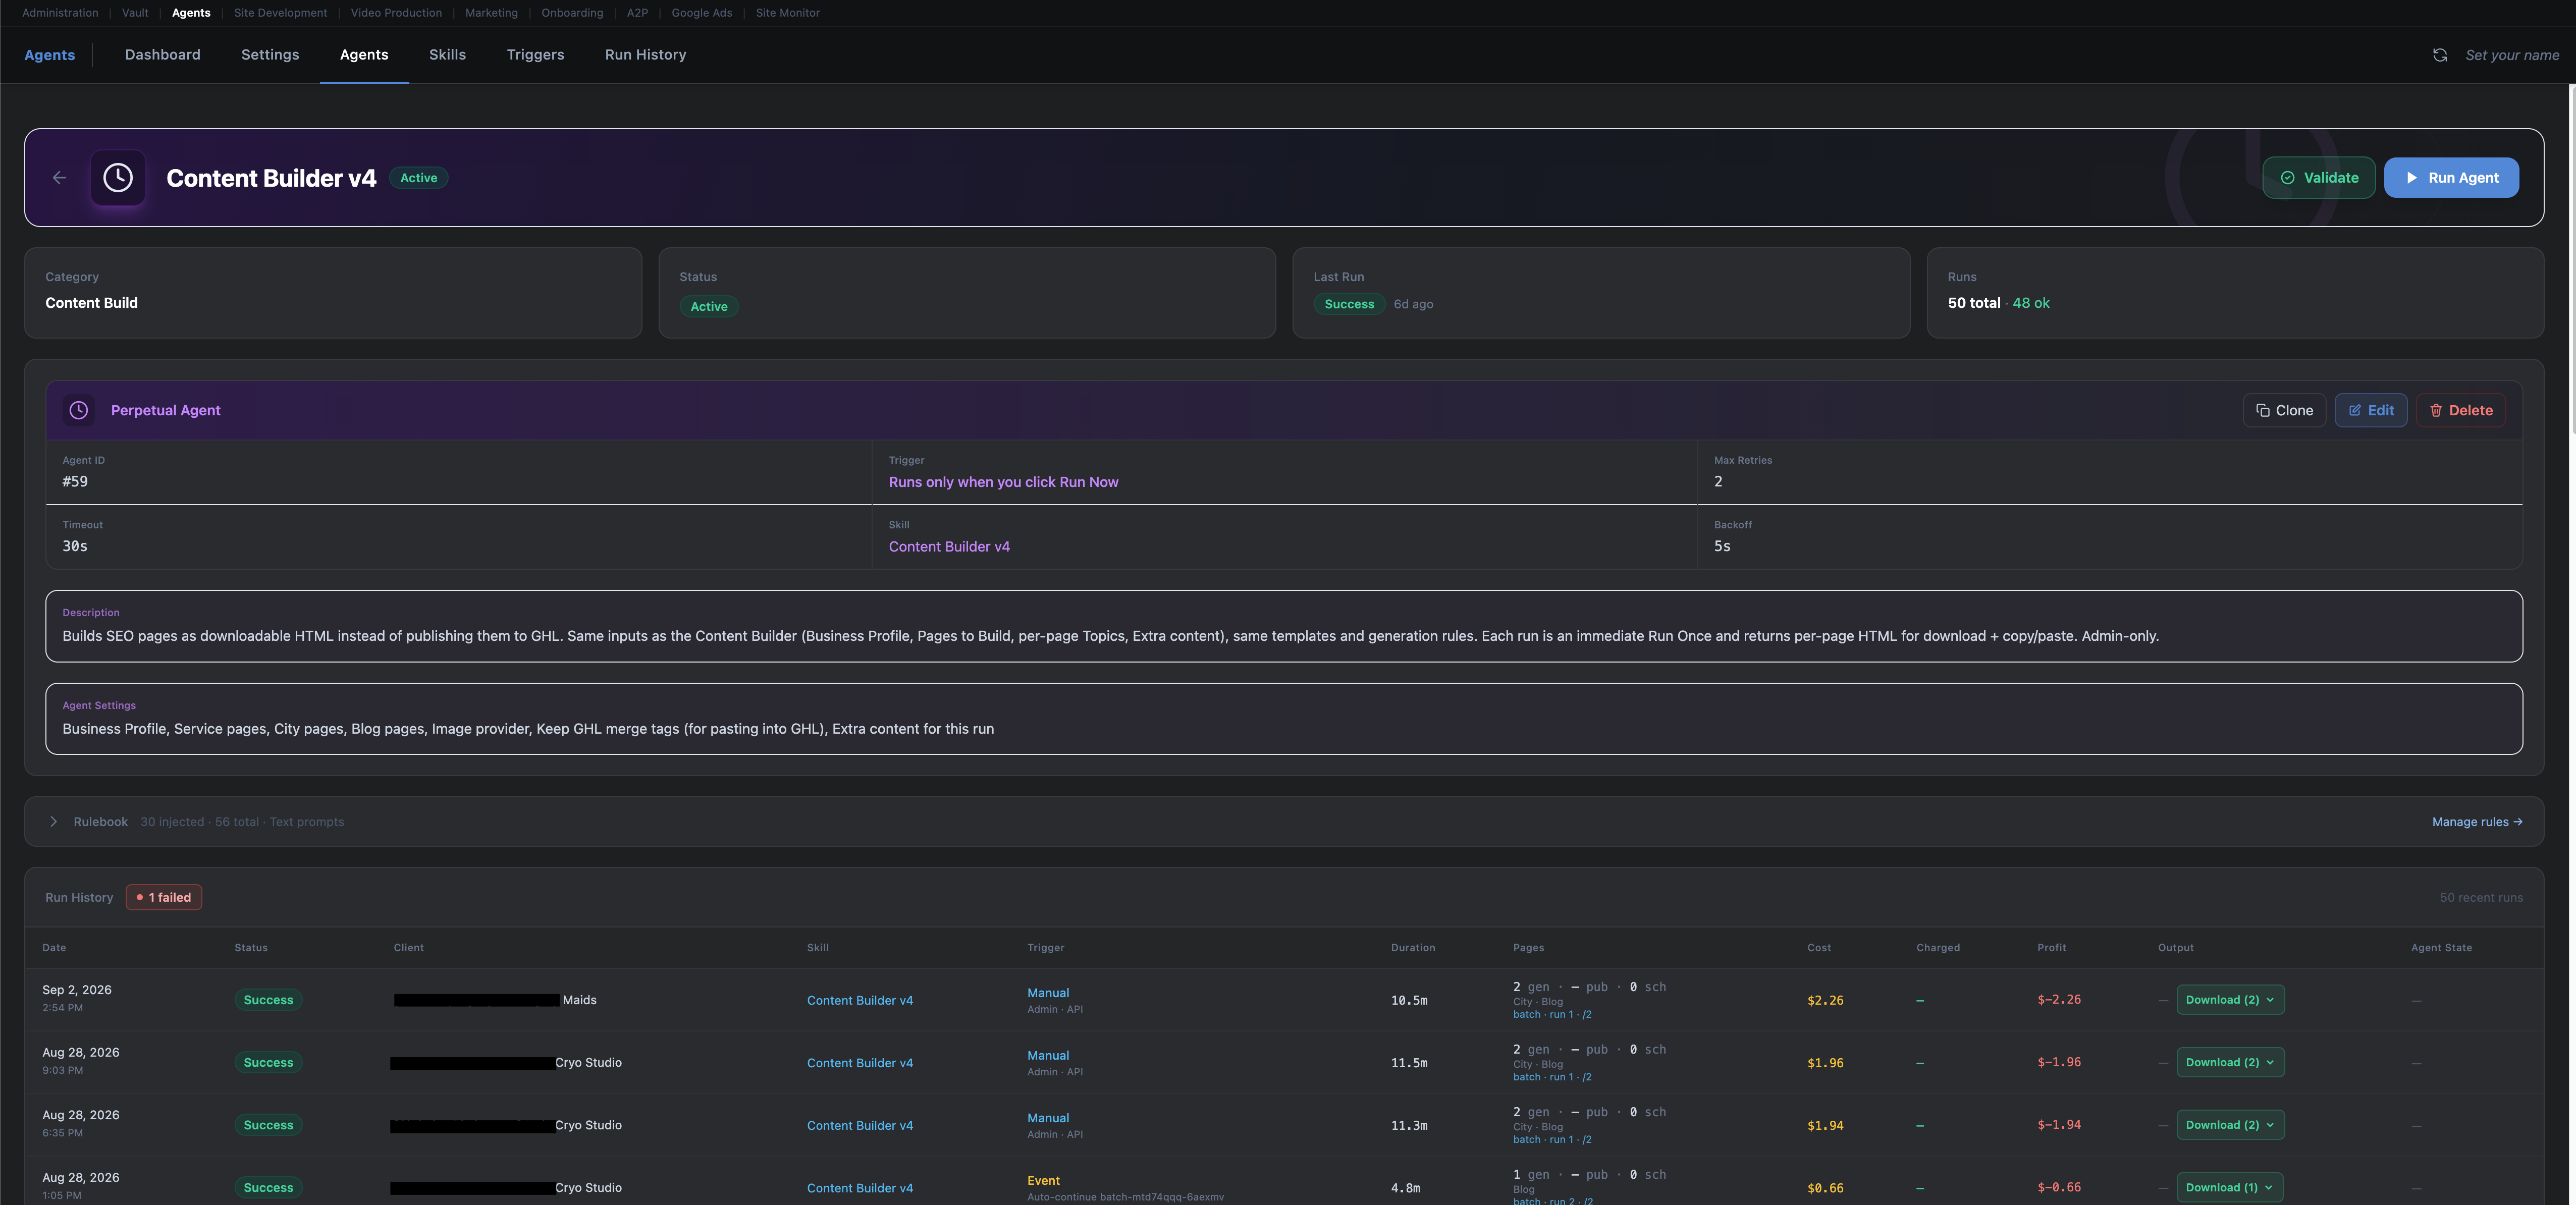Image resolution: width=2576 pixels, height=1205 pixels.
Task: Click the $-0.66 profit value
Action: pos(2059,1188)
